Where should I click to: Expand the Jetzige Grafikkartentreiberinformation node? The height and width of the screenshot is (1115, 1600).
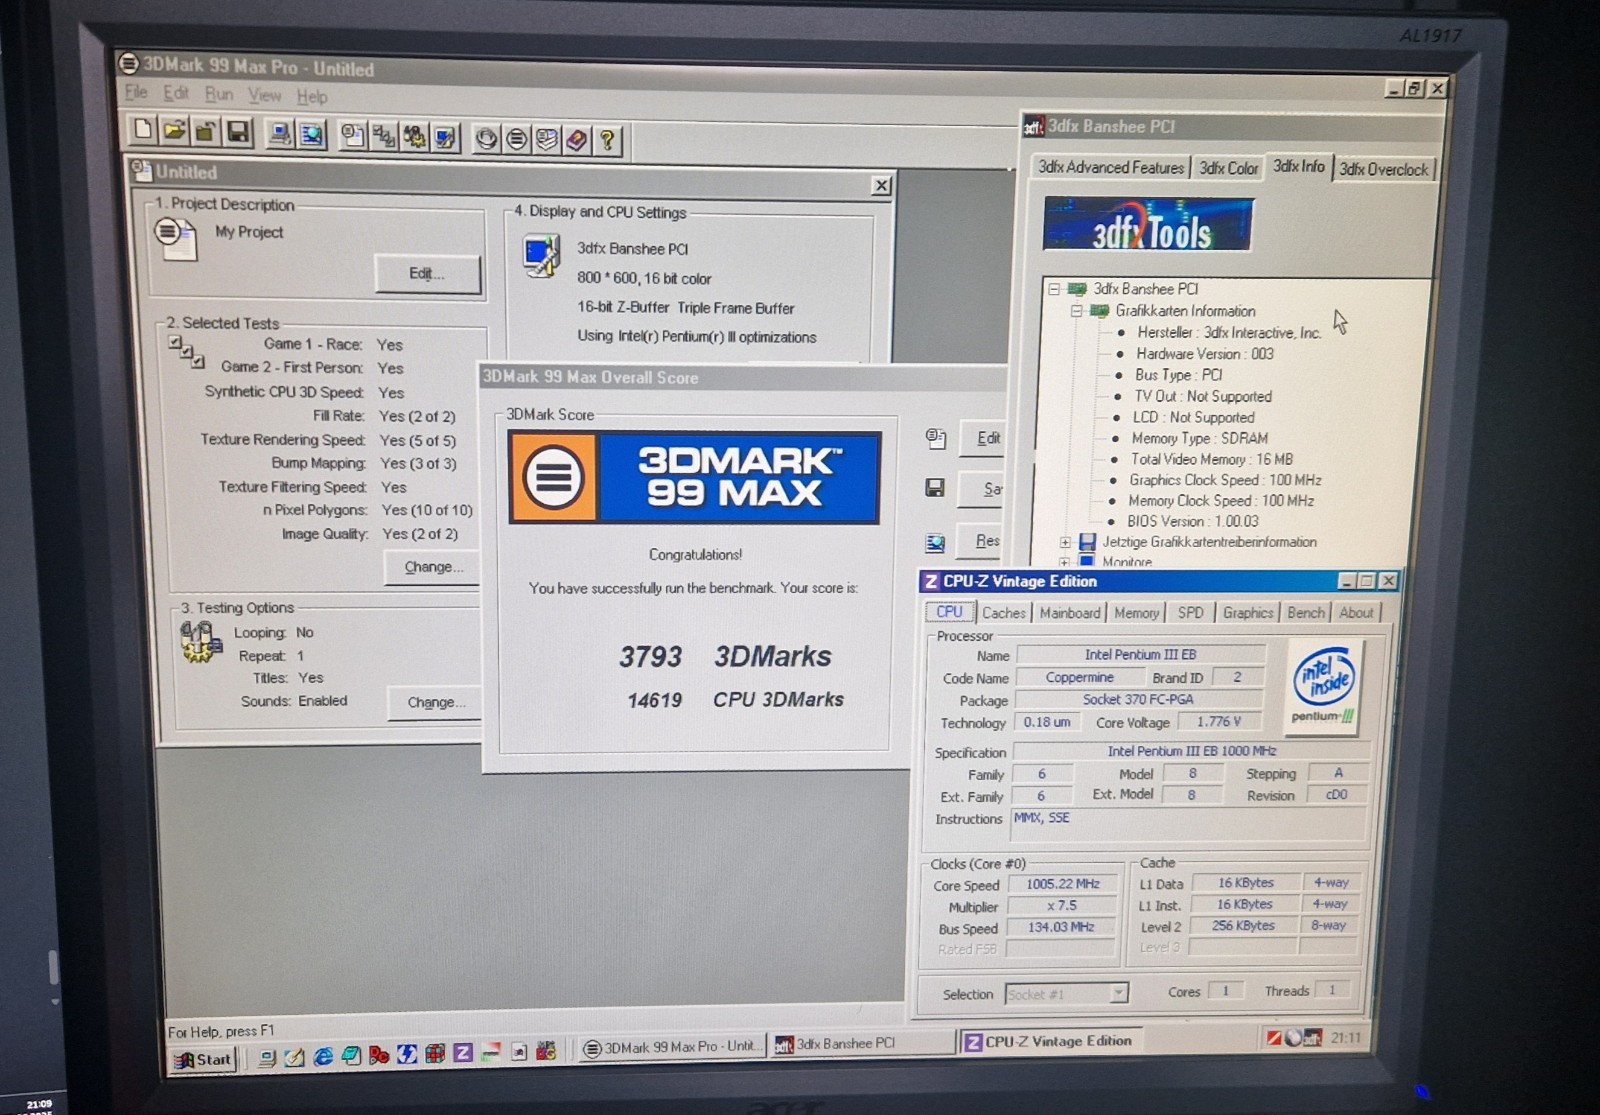(x=1065, y=542)
